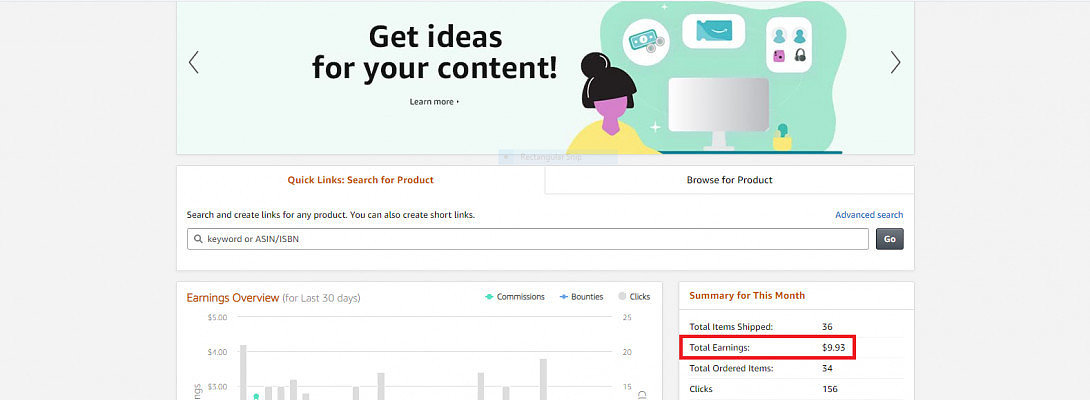This screenshot has width=1090, height=400.
Task: Toggle the Commissions series in chart legend
Action: click(515, 297)
